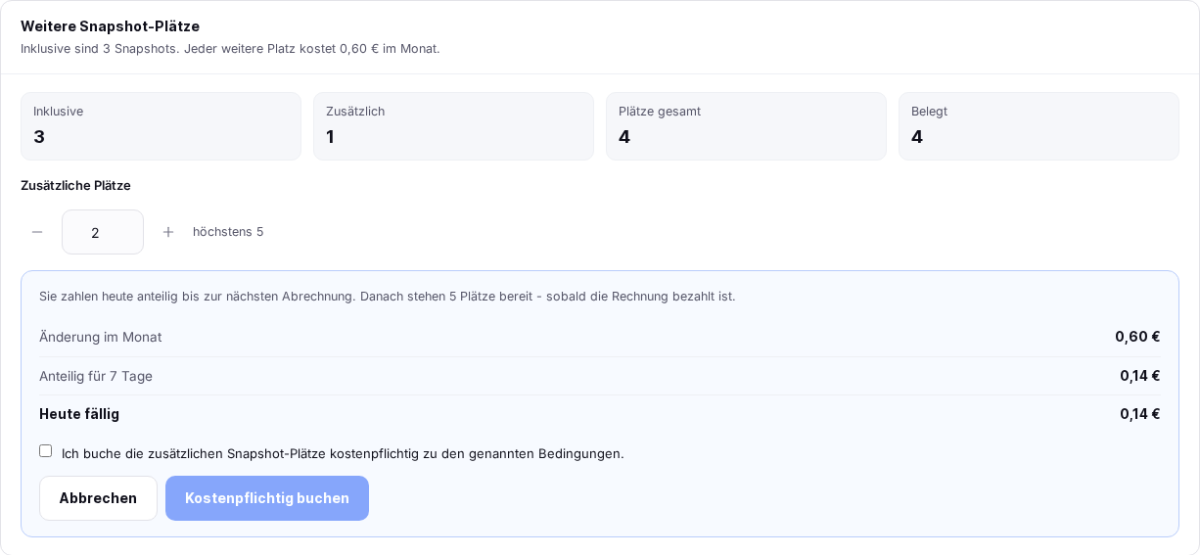Click the 'Zusätzliche Plätze' field label
The image size is (1200, 556).
click(76, 185)
